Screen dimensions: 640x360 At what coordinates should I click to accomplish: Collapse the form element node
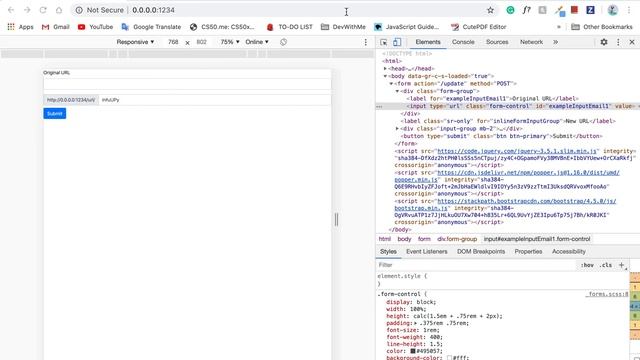(x=391, y=84)
